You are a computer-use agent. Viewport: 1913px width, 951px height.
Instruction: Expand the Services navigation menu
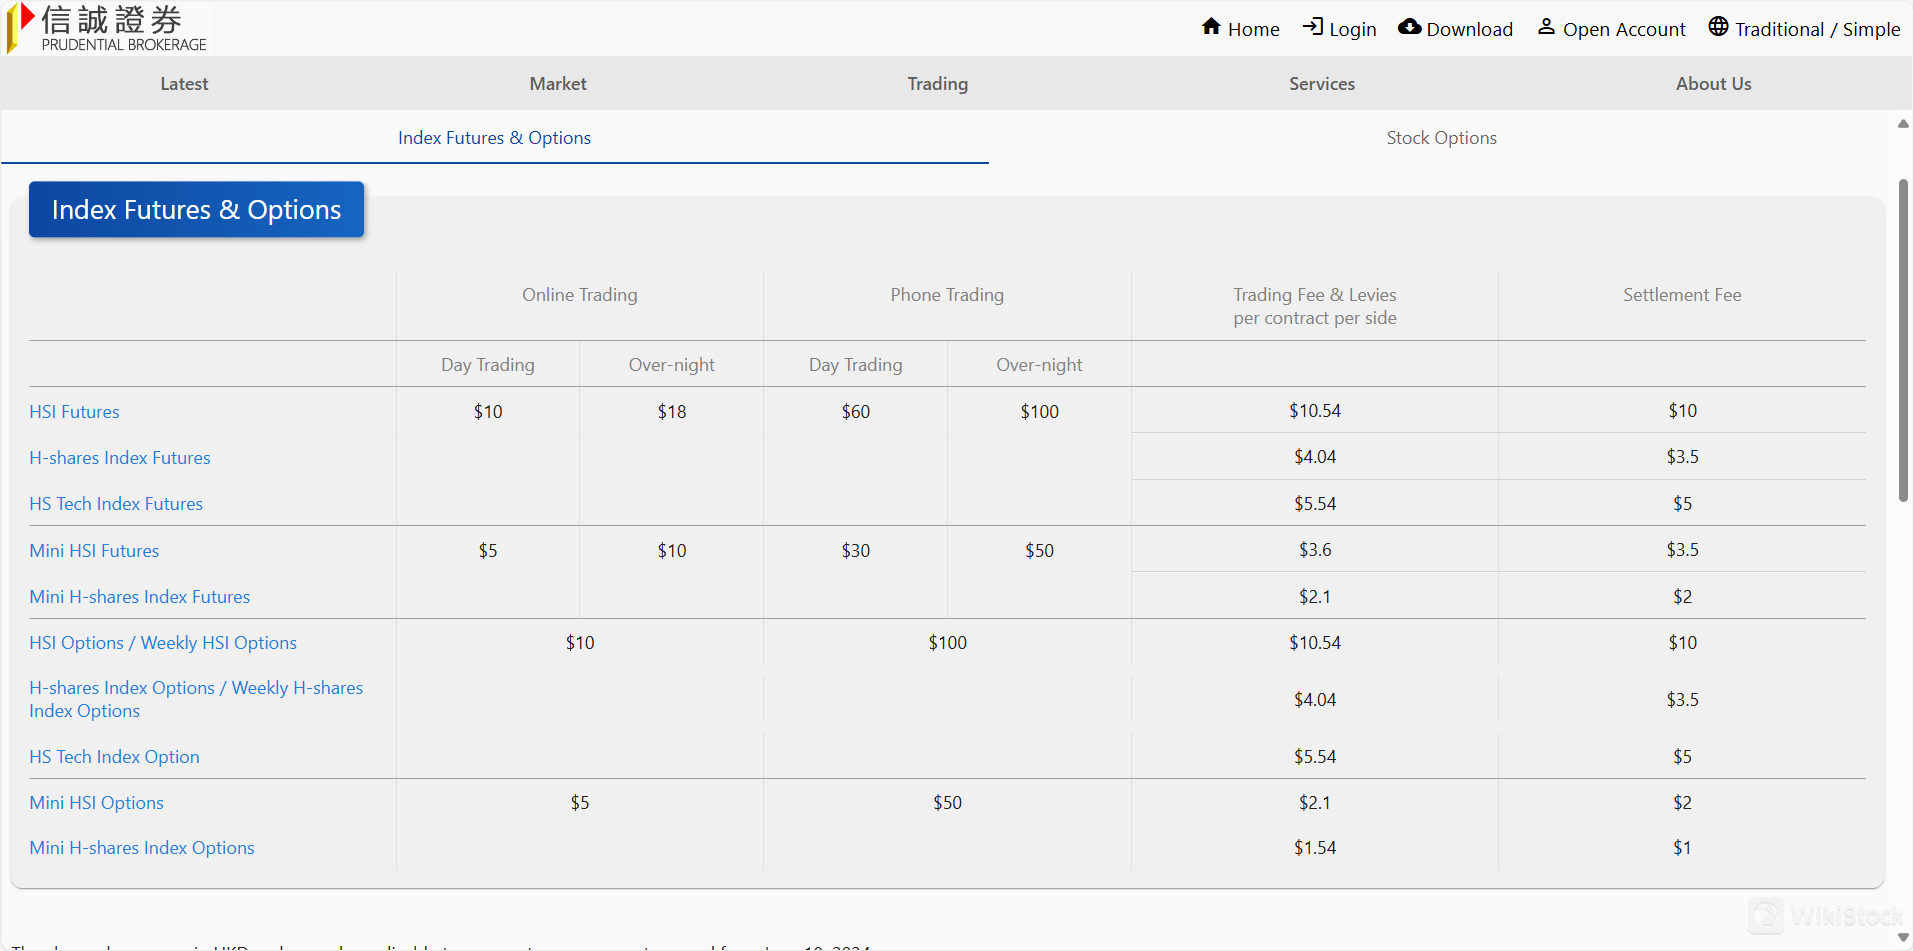pyautogui.click(x=1321, y=84)
